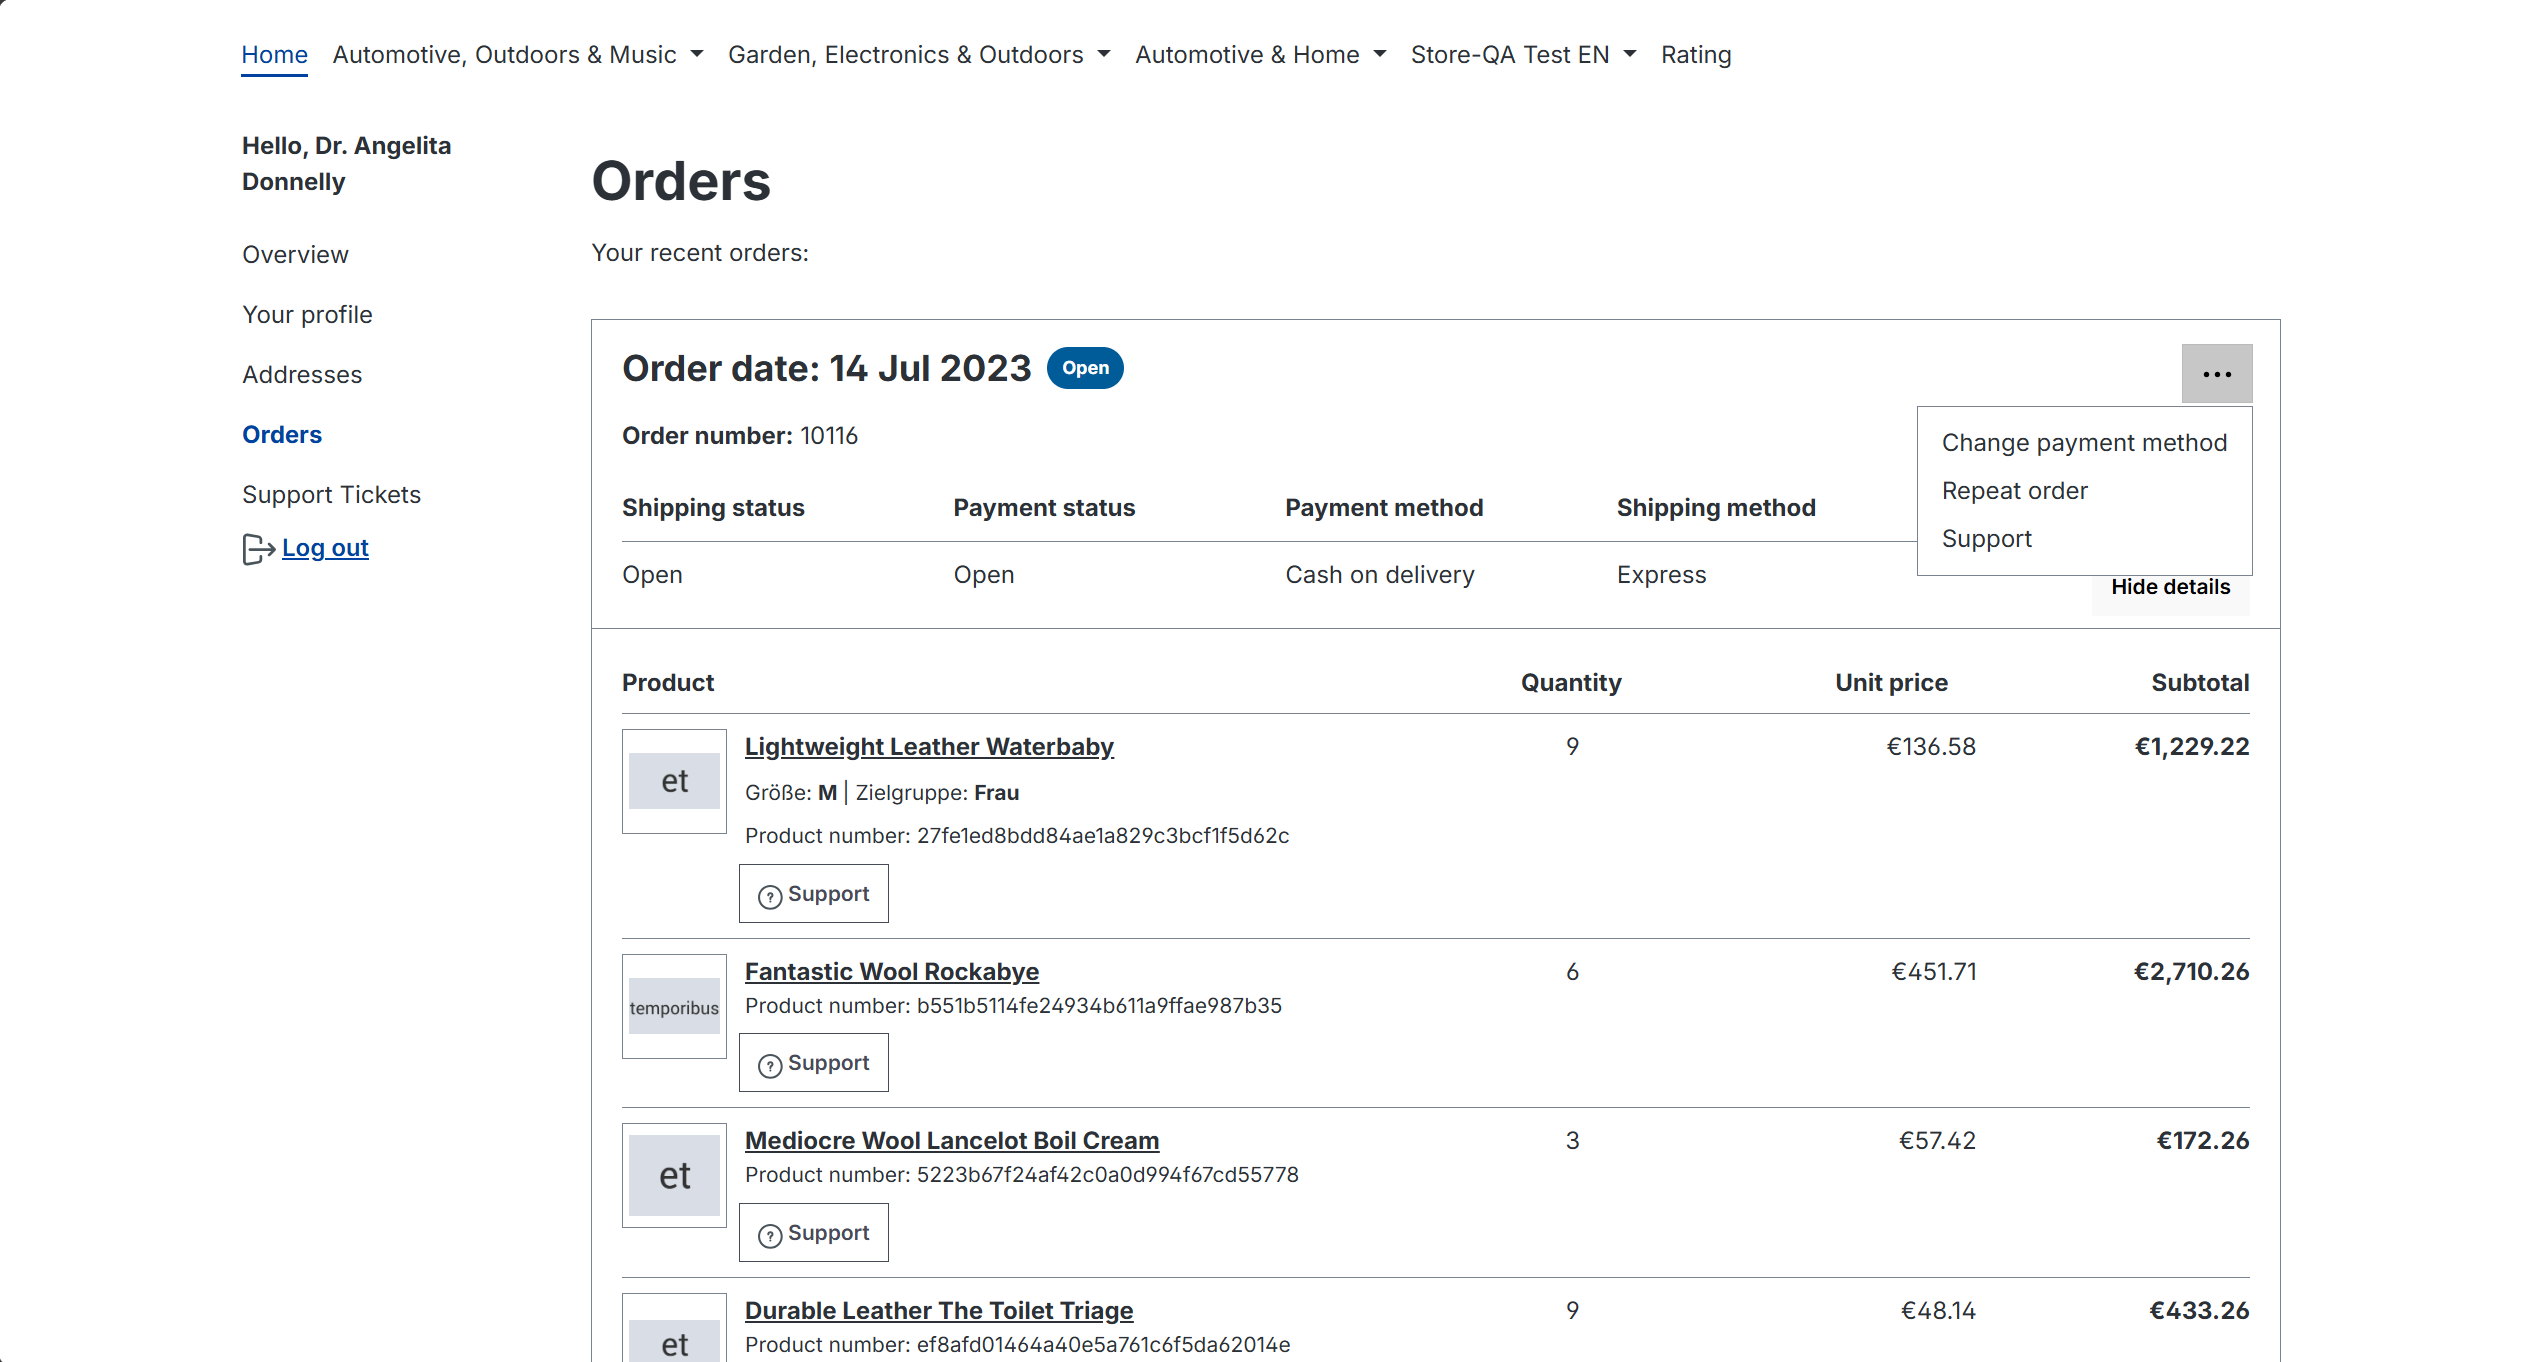Click unit price €136.58
Screen dimensions: 2523x1362
1931,747
